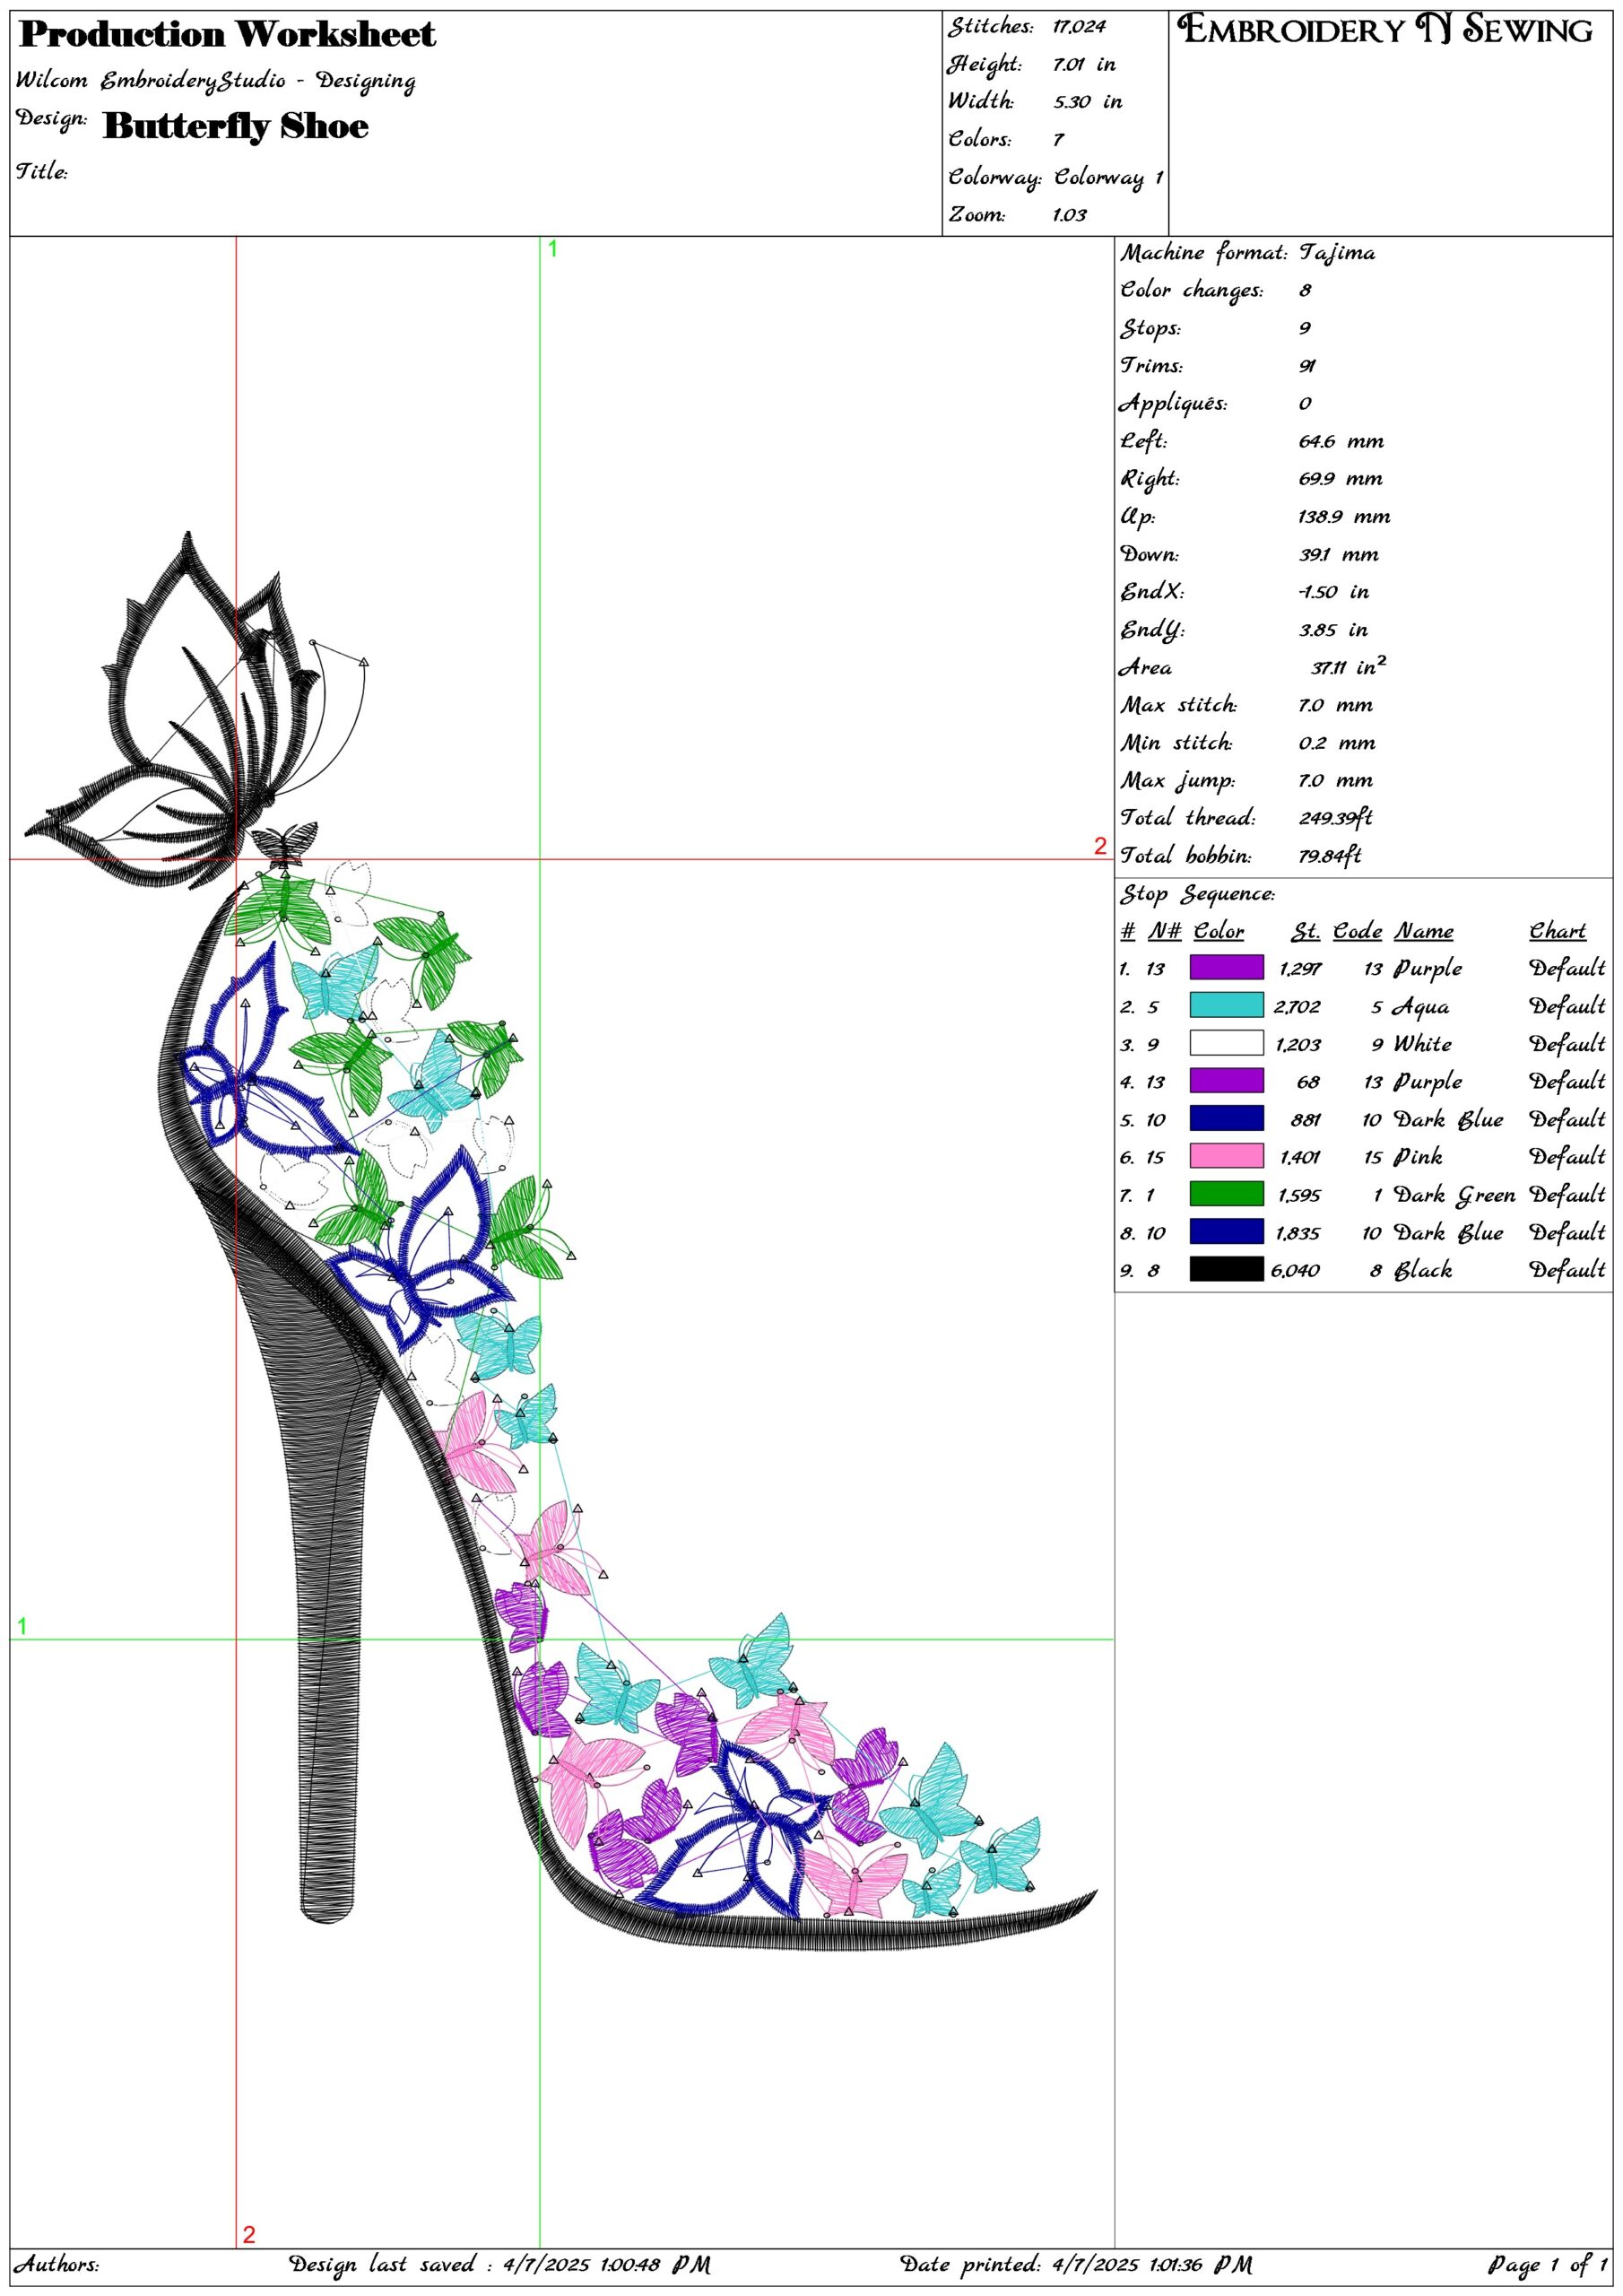Screen dimensions: 1623x2296
Task: Click the 'Max jump:' label
Action: click(1177, 781)
